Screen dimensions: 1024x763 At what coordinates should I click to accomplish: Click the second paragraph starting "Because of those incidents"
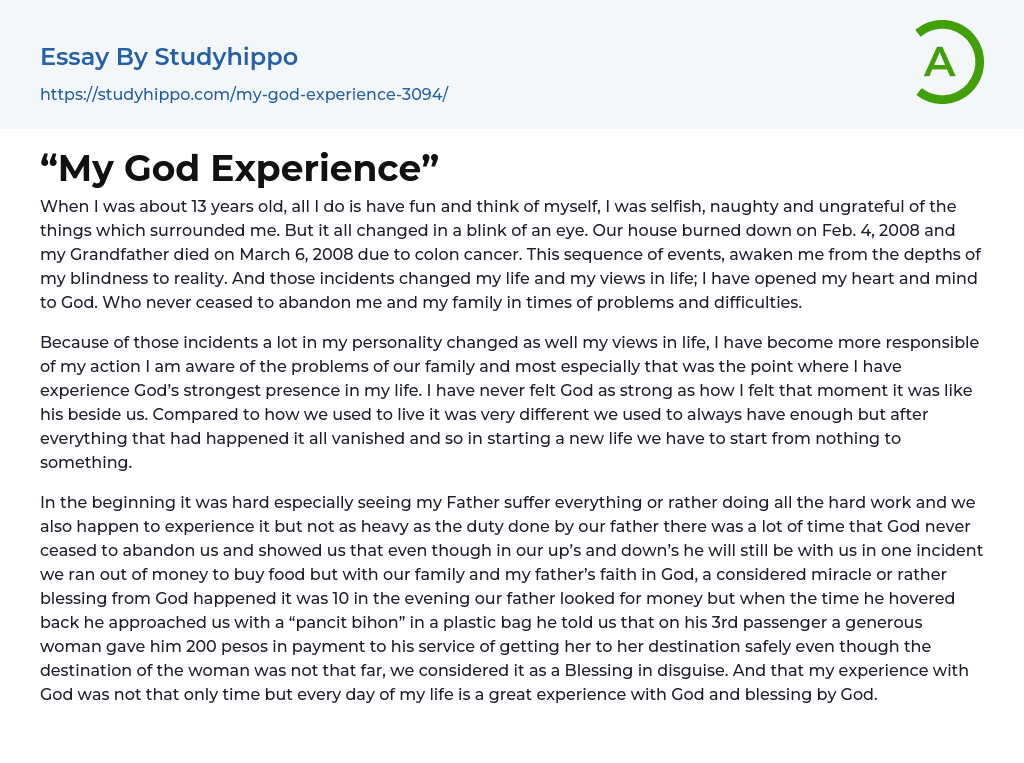510,402
